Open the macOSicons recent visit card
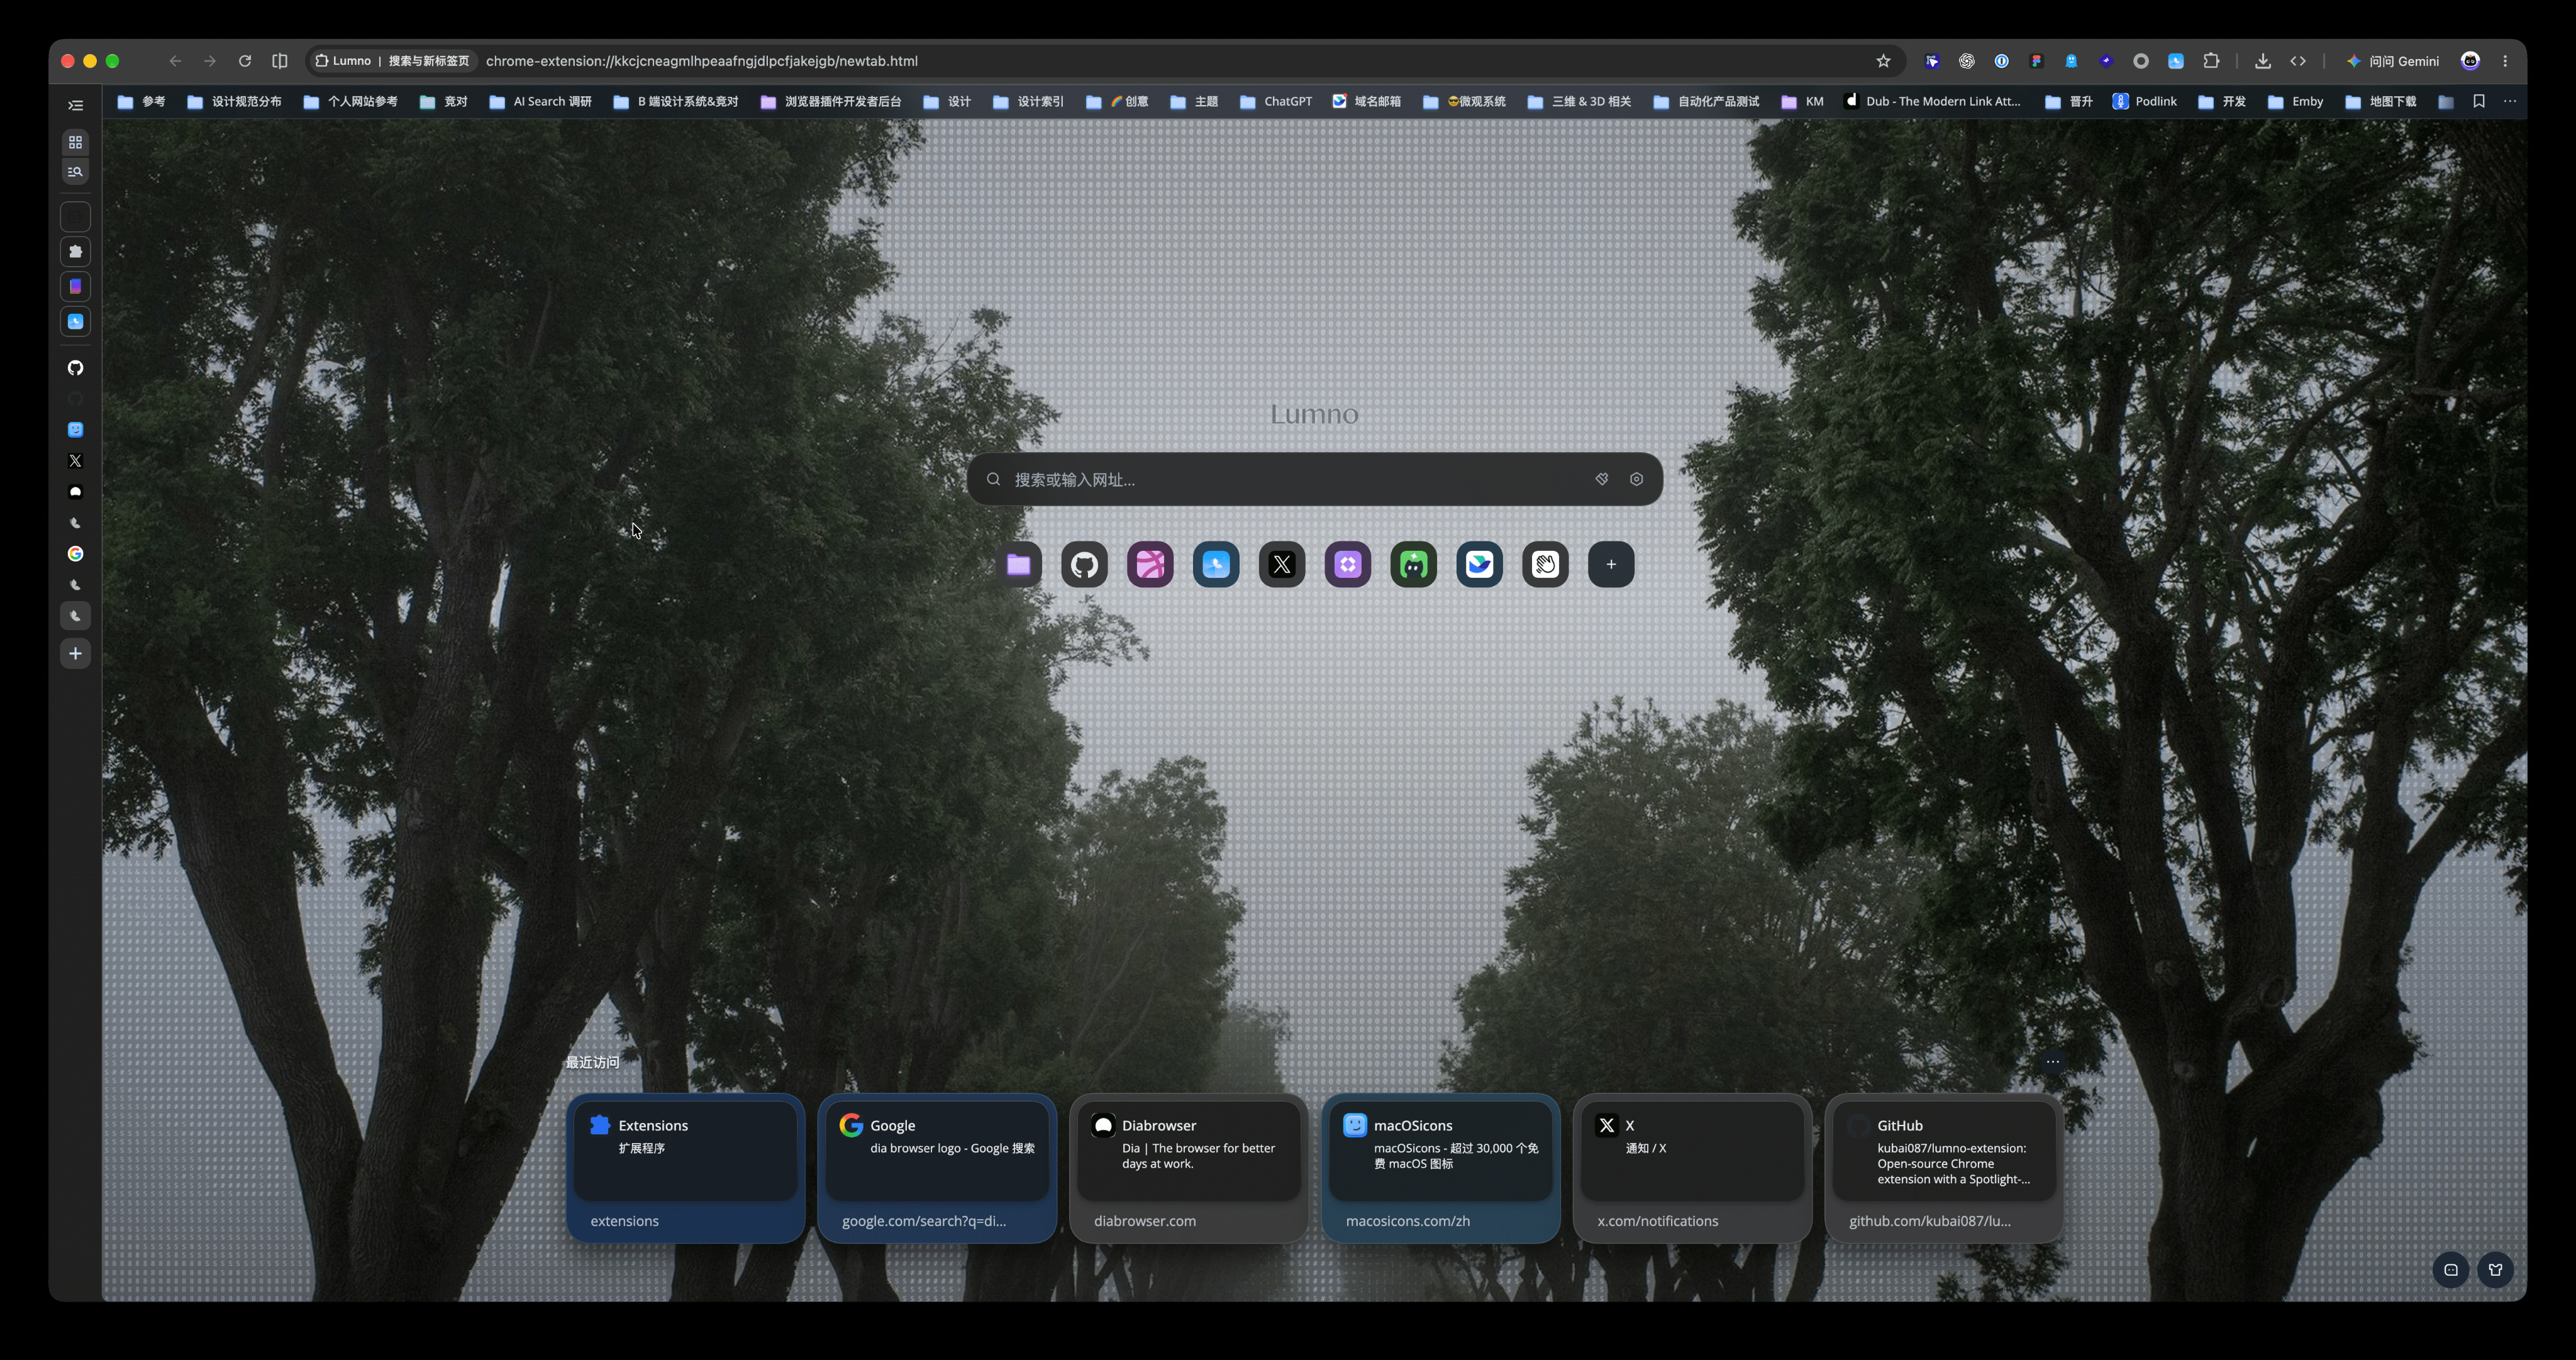 point(1440,1168)
